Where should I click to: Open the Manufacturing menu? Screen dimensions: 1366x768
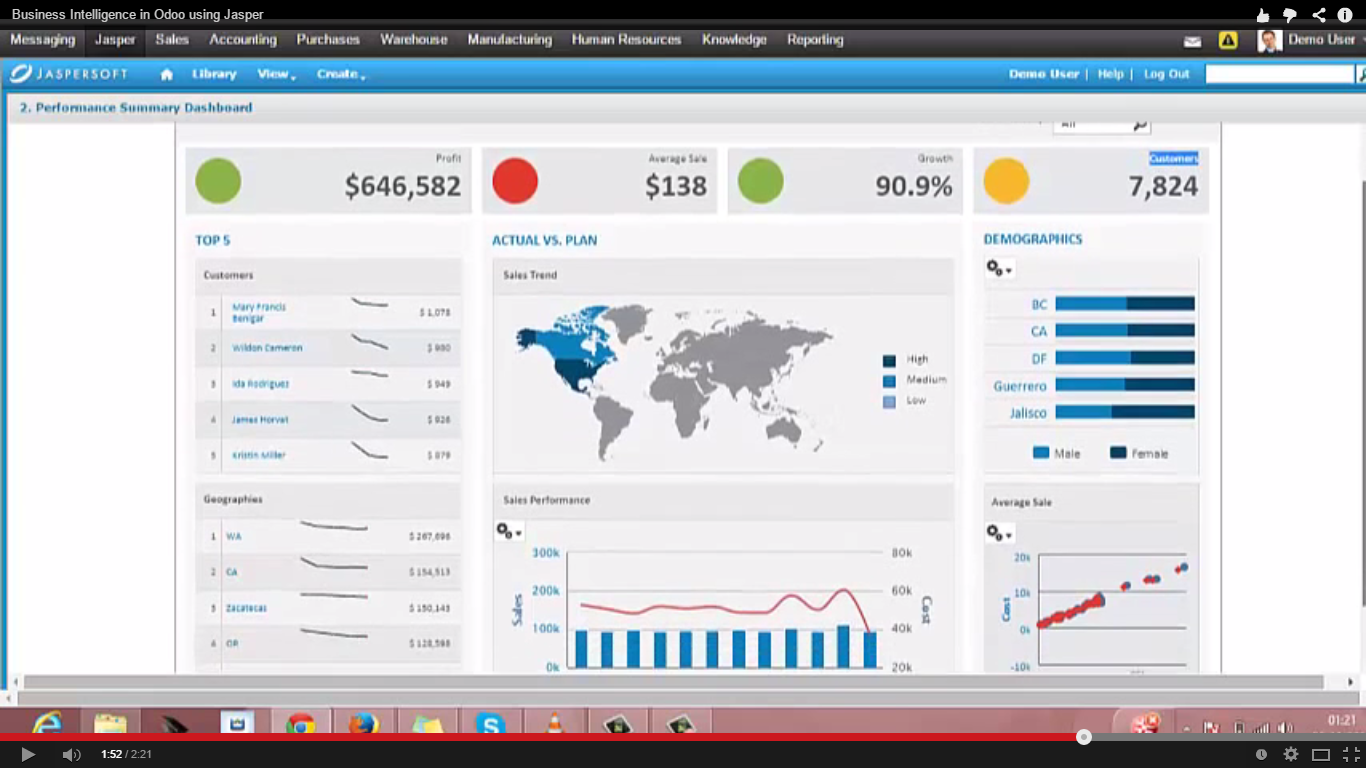pos(510,40)
